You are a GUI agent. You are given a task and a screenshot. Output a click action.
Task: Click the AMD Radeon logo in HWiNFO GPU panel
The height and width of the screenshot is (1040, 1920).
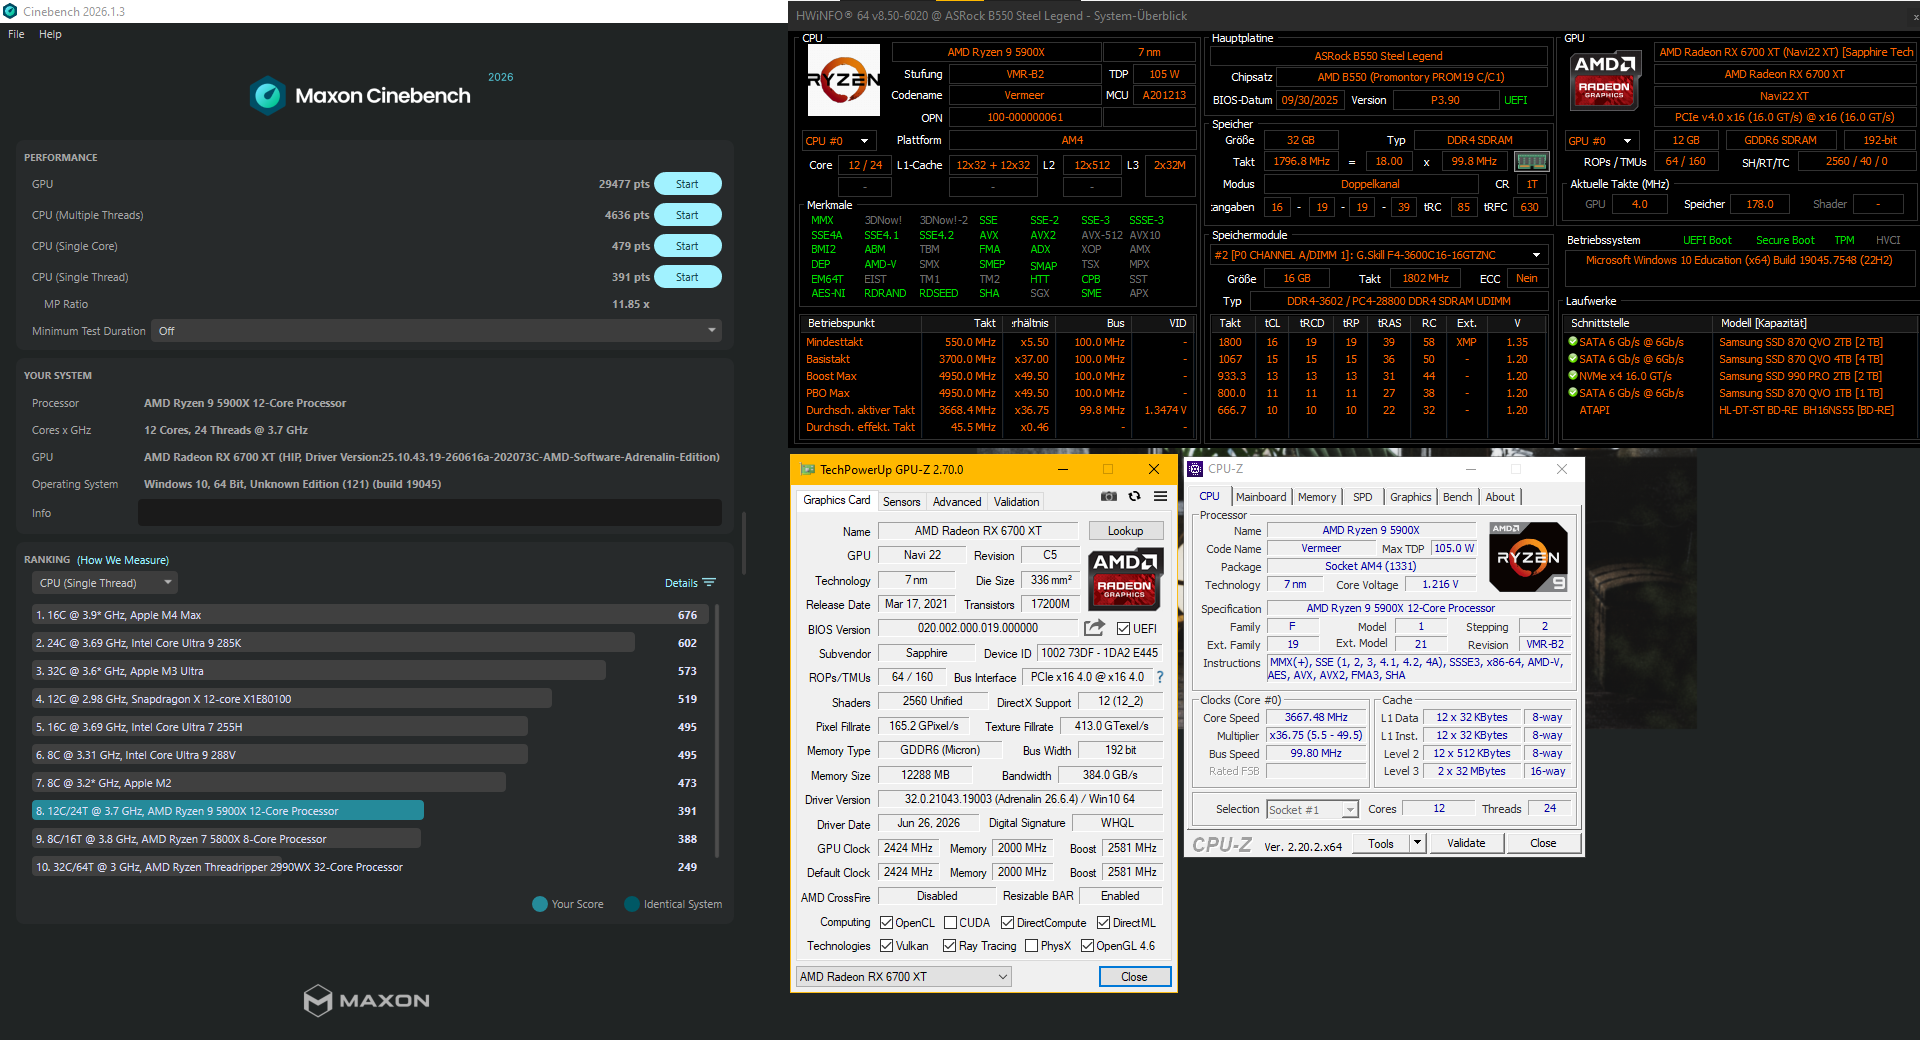1604,80
